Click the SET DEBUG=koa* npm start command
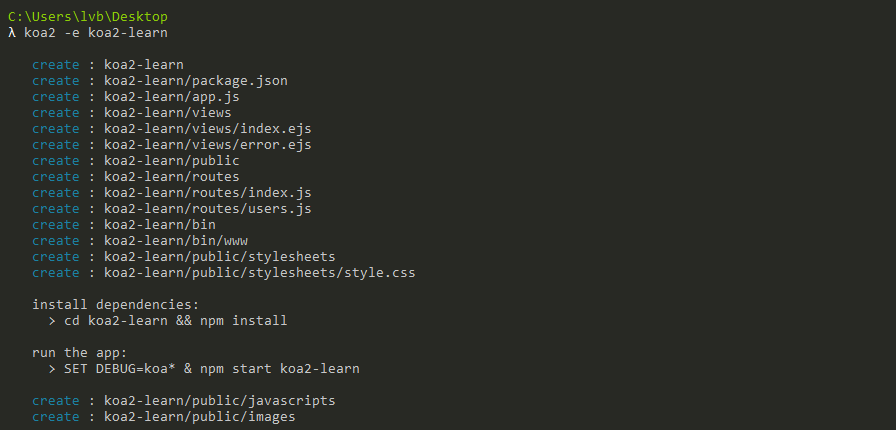 tap(212, 369)
